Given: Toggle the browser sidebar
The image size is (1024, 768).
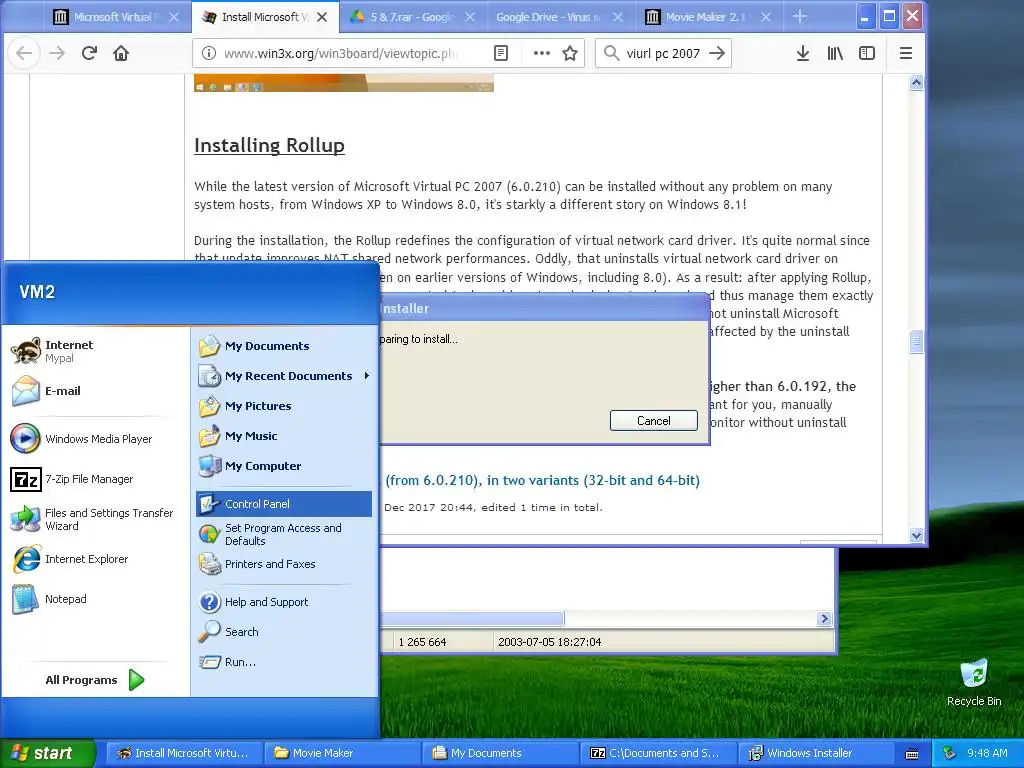Looking at the screenshot, I should (x=867, y=53).
